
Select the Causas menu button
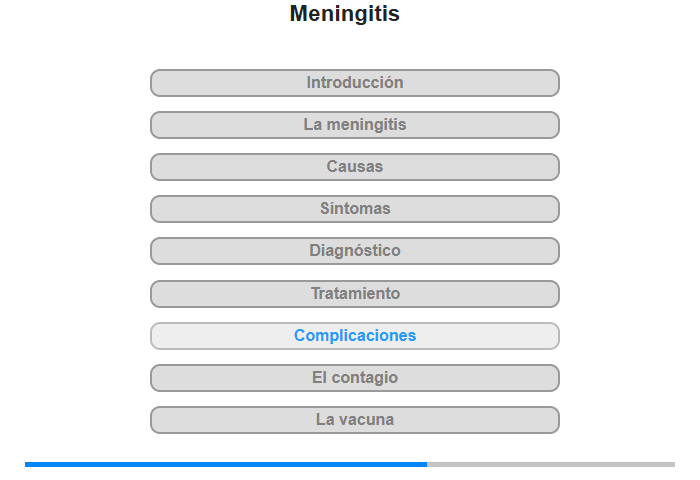[355, 167]
